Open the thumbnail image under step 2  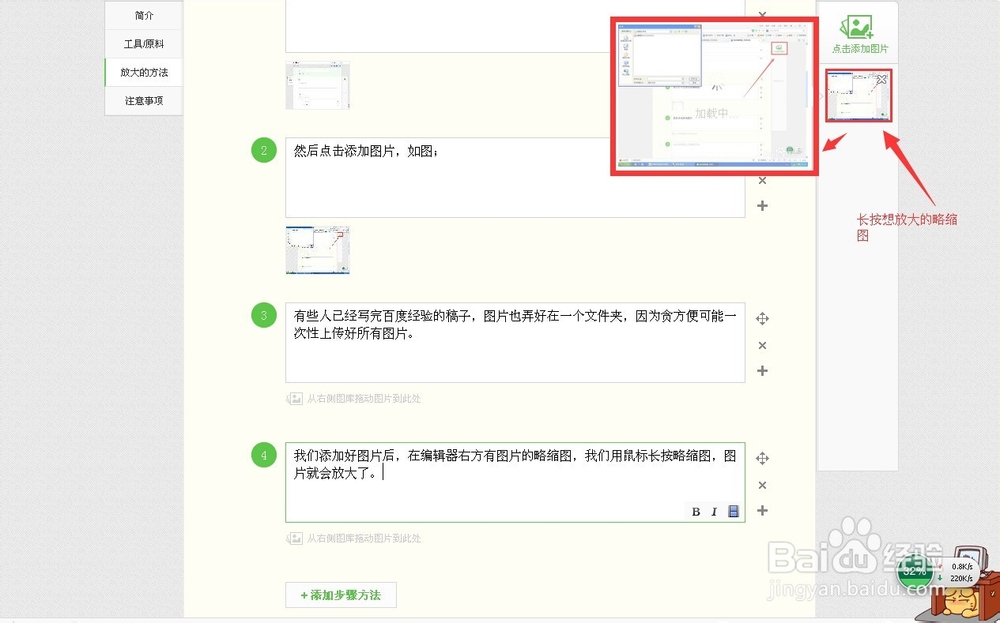318,250
